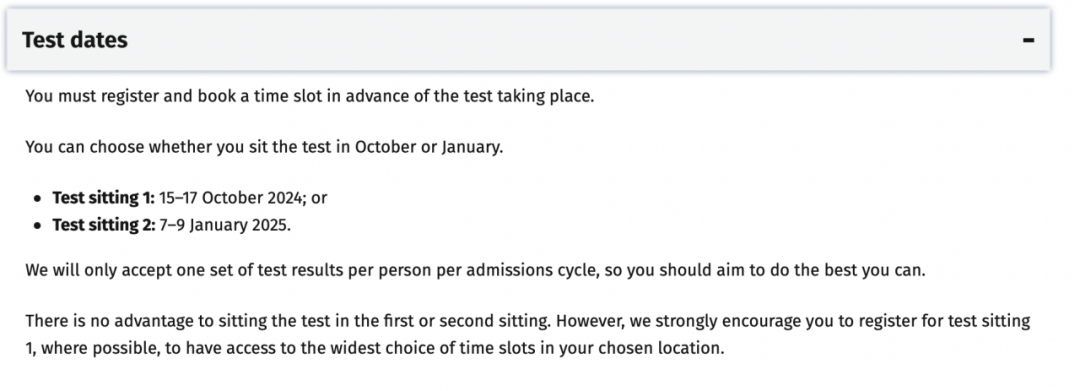The height and width of the screenshot is (391, 1080).
Task: Click the sentence starting "We will only accept"
Action: [x=475, y=271]
